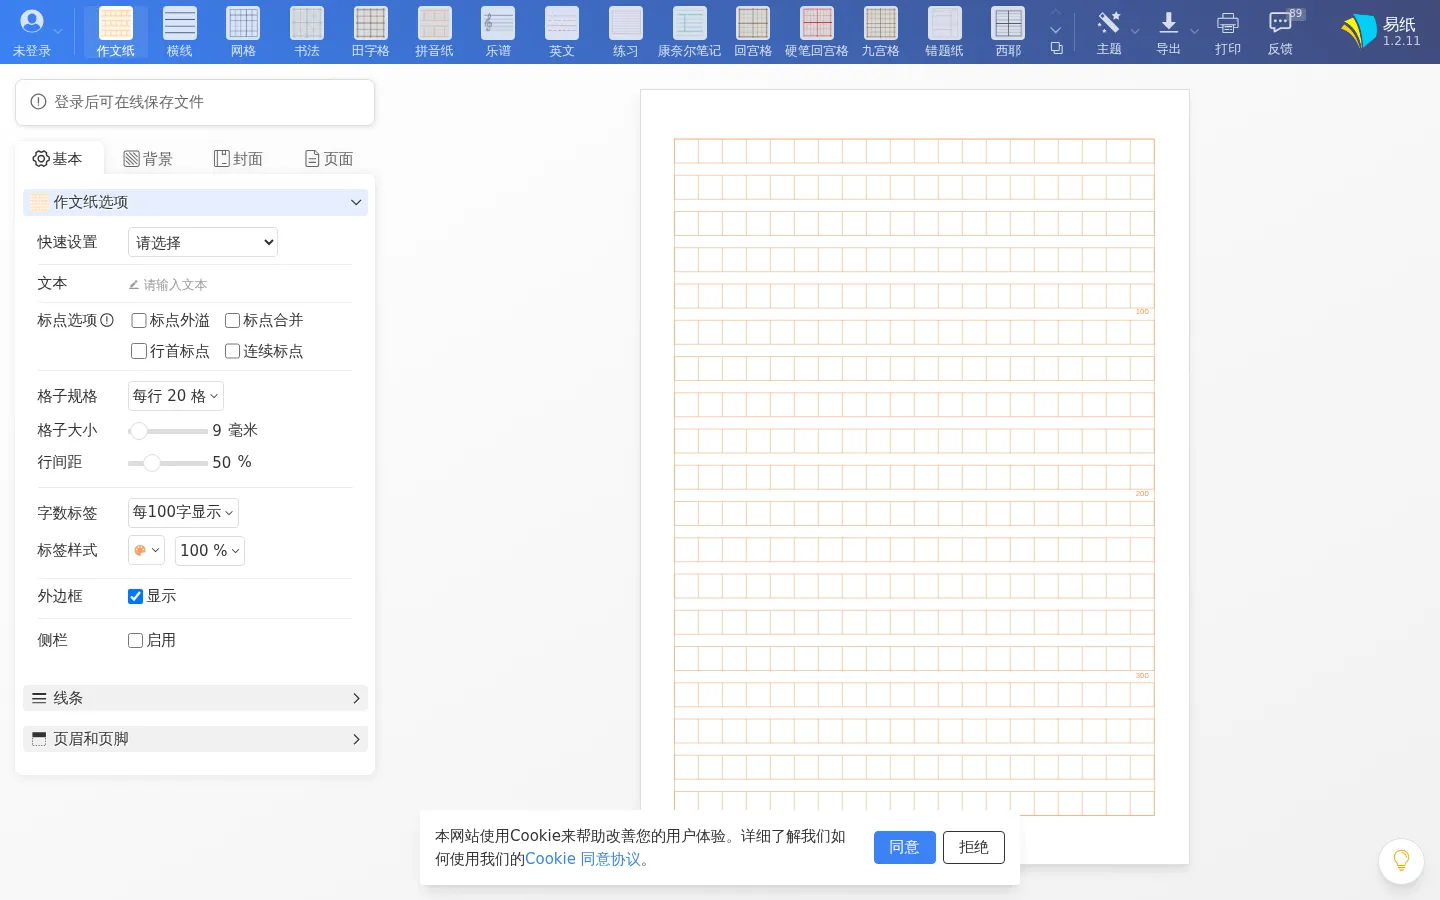Select the 田字格 paper icon

[x=370, y=31]
